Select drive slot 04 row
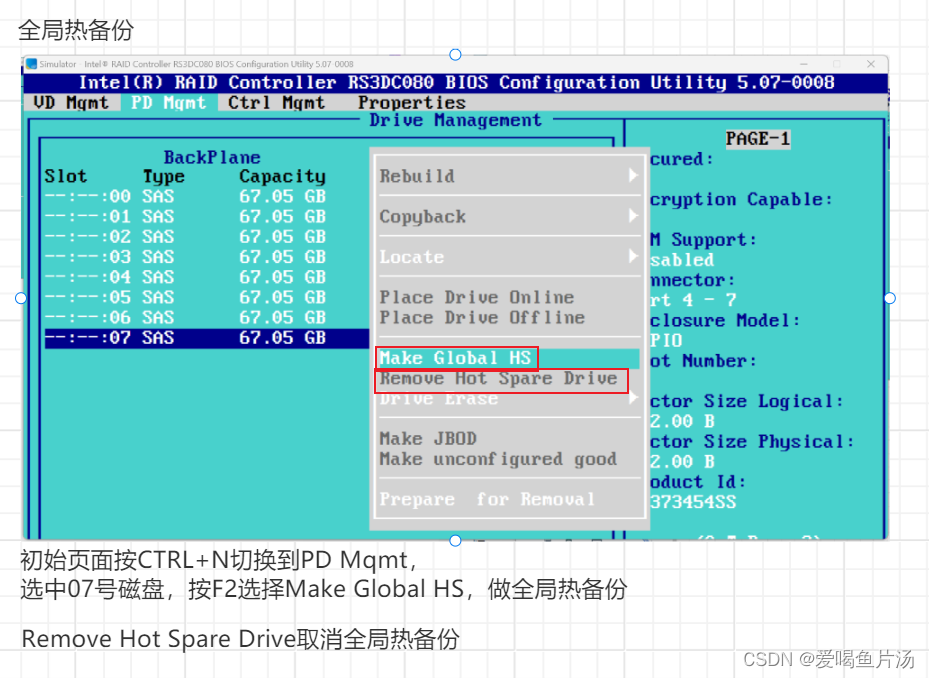 (185, 277)
